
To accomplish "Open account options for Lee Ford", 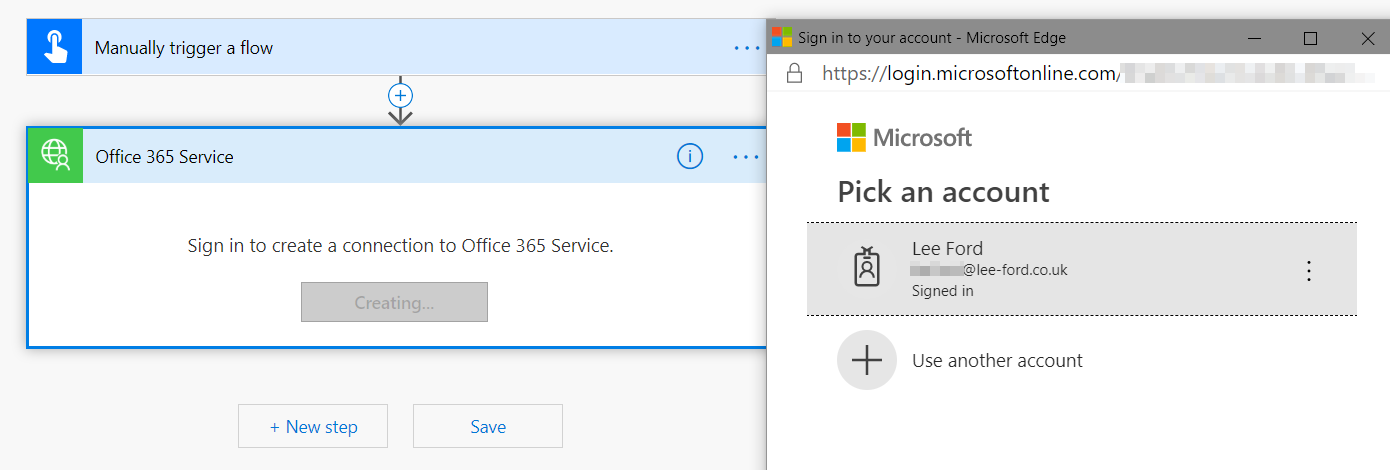I will pyautogui.click(x=1308, y=270).
